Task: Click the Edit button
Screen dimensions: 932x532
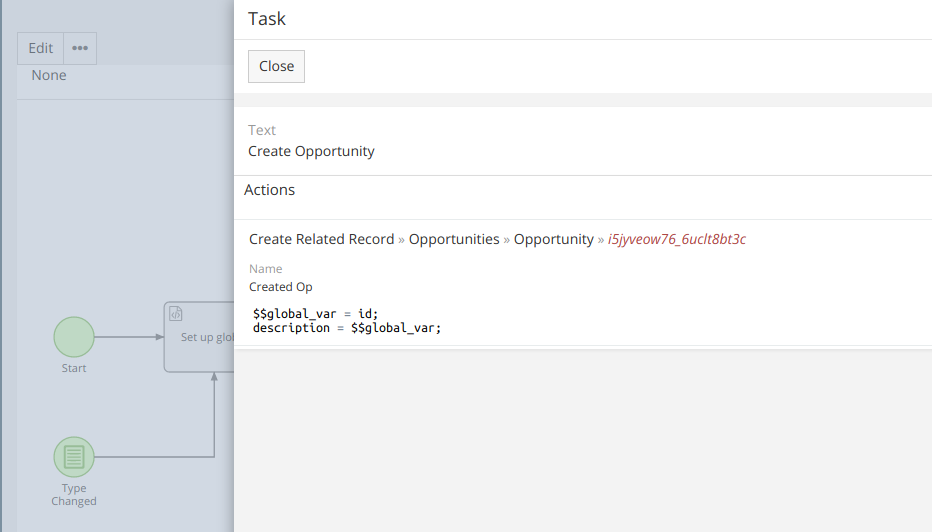Action: 41,48
